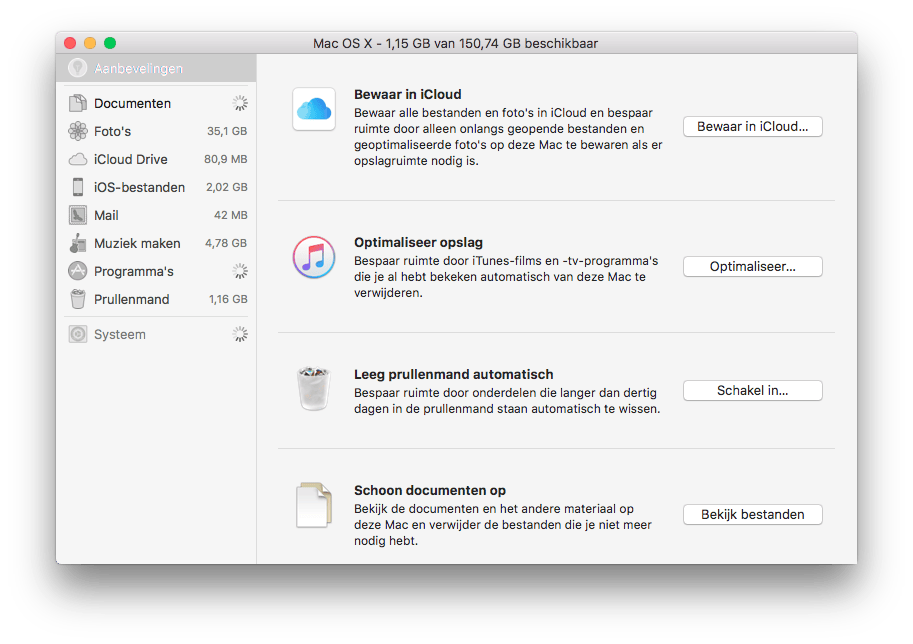
Task: Click the Prullenmand trash icon in sidebar
Action: 77,299
